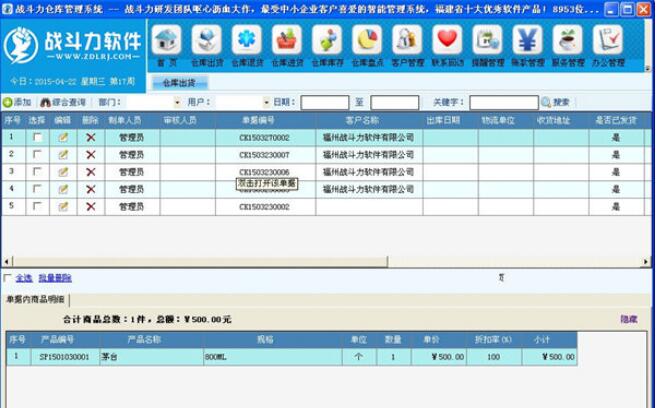The width and height of the screenshot is (657, 408).
Task: Click the 产品名称 detail column header
Action: tap(144, 339)
